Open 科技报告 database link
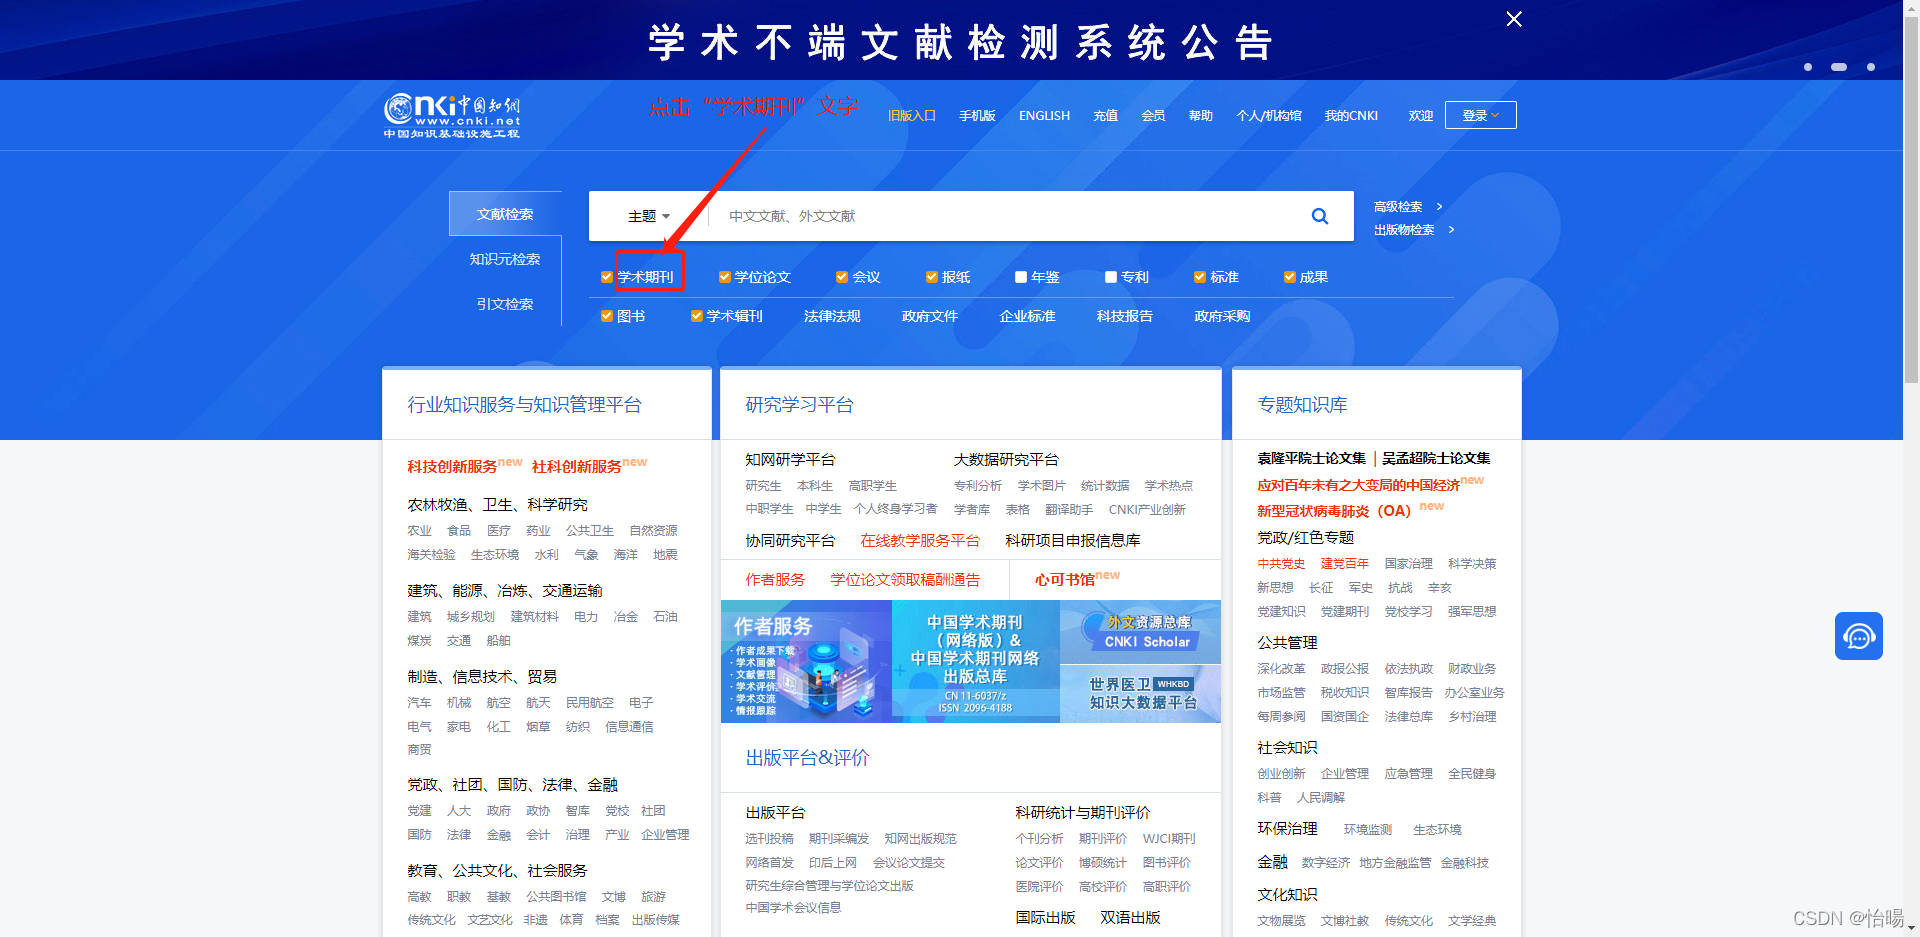Screen dimensions: 1920x937 [1125, 316]
